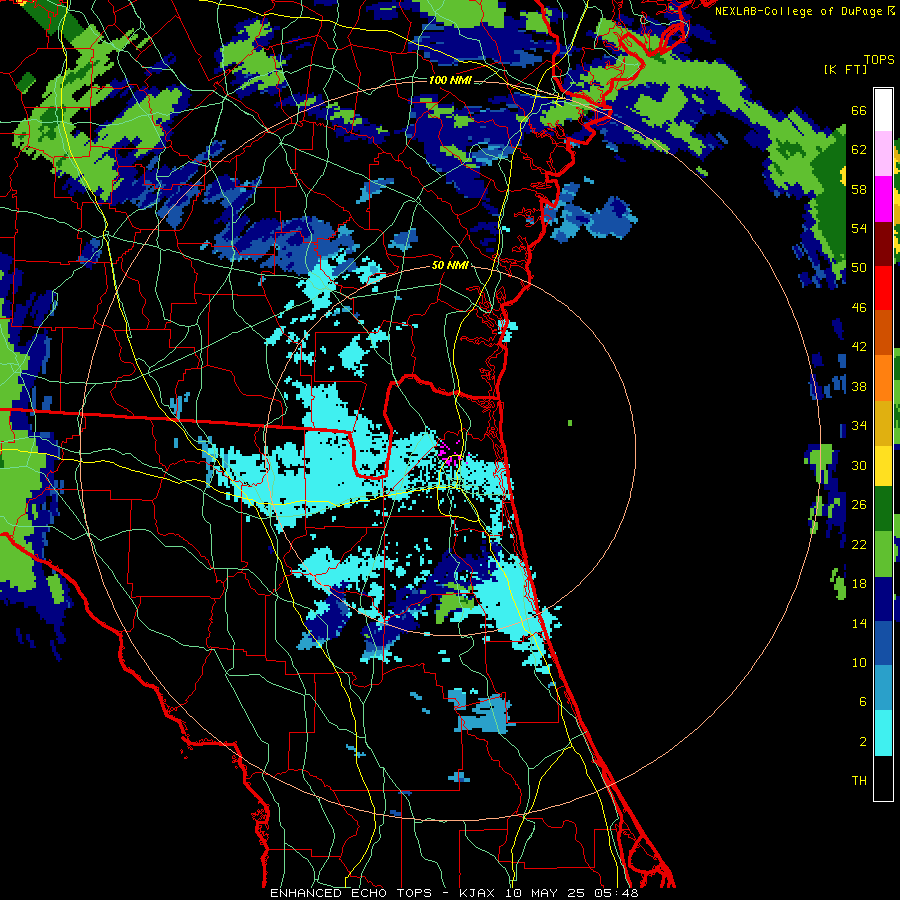Screen dimensions: 900x900
Task: Click the legend value '58'
Action: [x=859, y=189]
